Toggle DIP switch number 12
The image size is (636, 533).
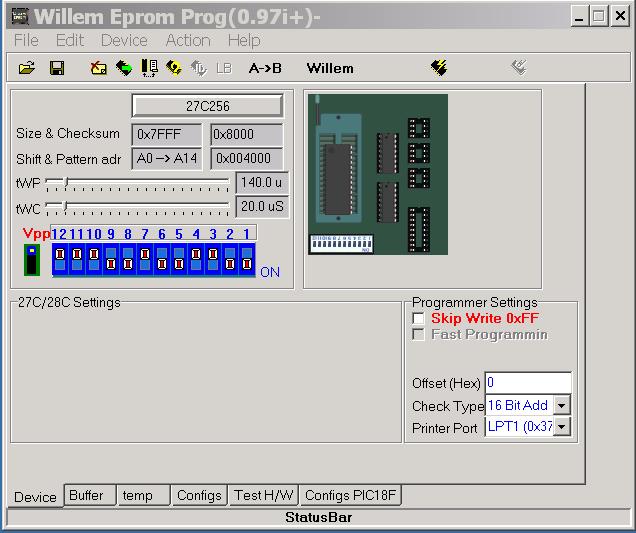(x=59, y=259)
